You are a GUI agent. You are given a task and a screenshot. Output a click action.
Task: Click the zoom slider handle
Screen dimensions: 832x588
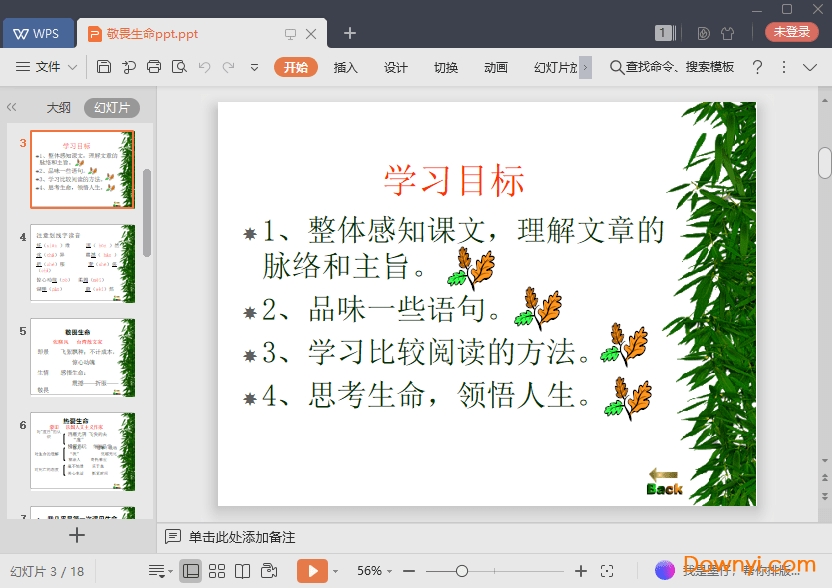pos(461,571)
